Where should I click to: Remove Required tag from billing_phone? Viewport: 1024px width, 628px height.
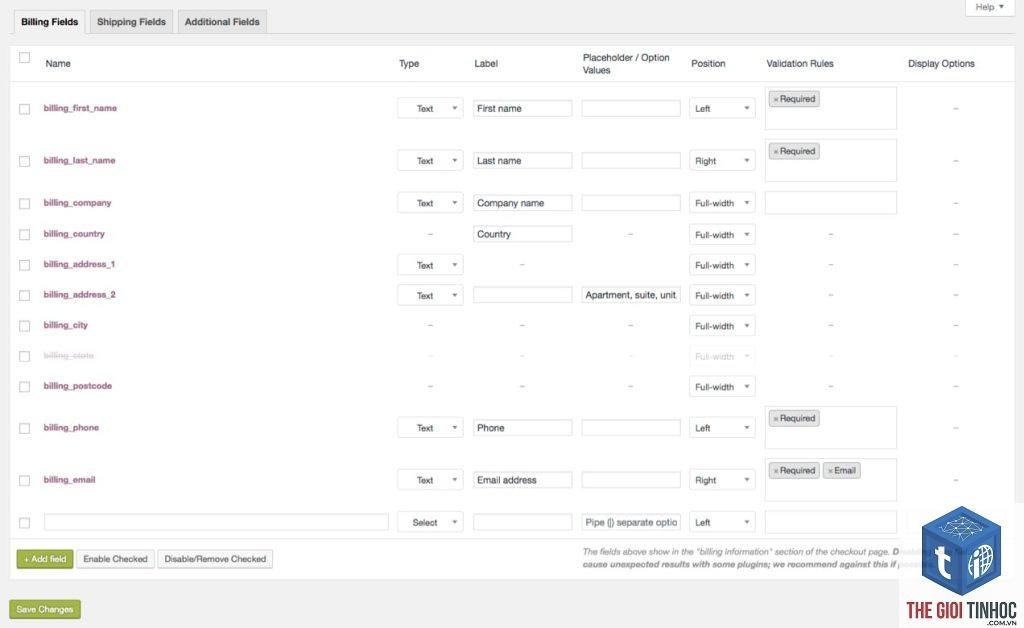pos(776,418)
